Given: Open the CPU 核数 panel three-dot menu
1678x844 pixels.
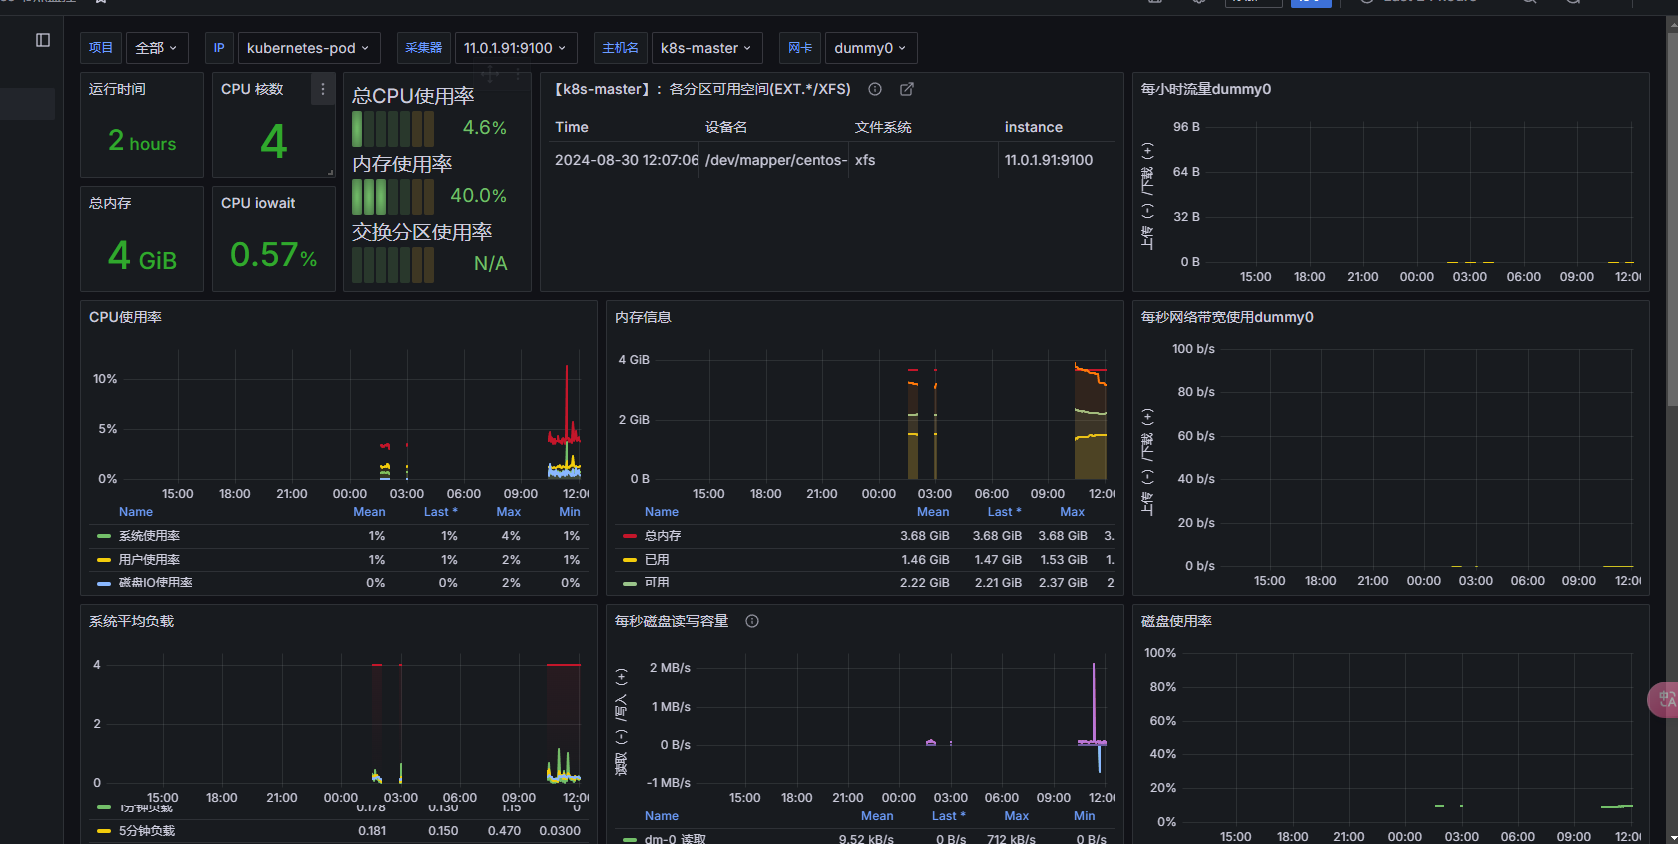Looking at the screenshot, I should pyautogui.click(x=322, y=89).
